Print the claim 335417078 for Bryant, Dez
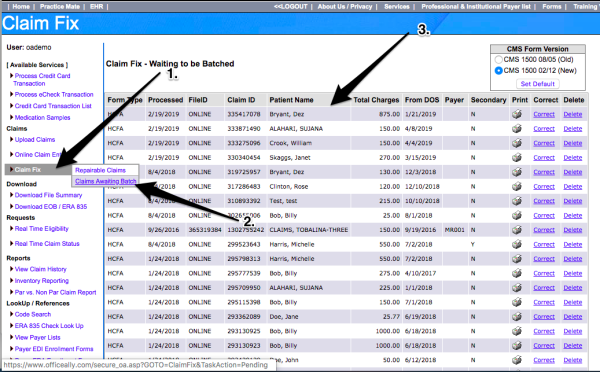The width and height of the screenshot is (600, 372). tap(517, 114)
